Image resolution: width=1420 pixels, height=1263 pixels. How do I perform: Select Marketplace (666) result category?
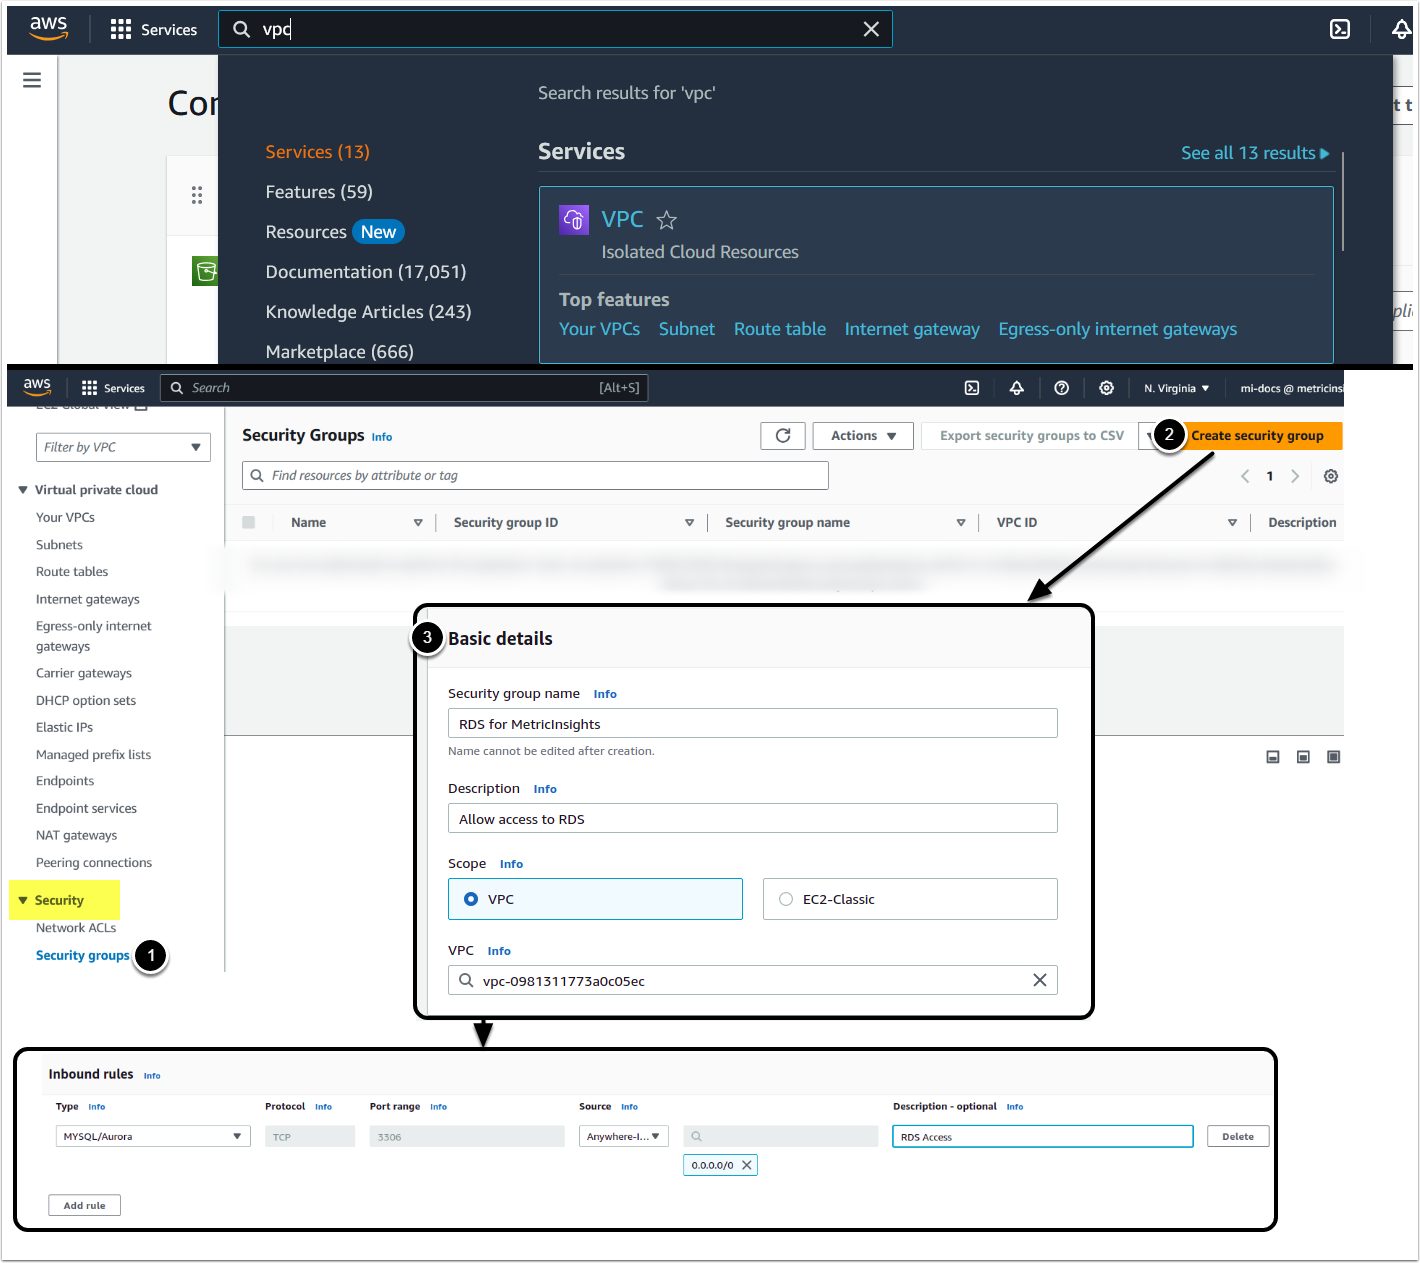[x=339, y=352]
